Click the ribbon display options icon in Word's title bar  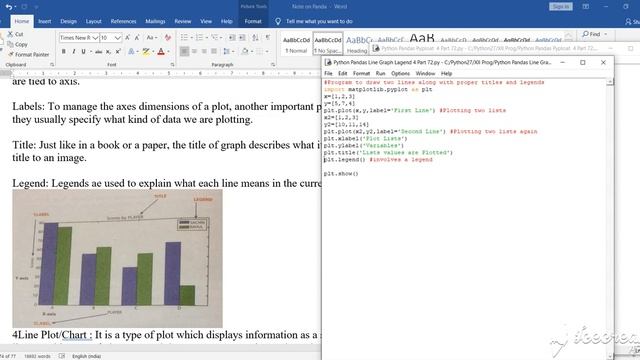click(586, 7)
